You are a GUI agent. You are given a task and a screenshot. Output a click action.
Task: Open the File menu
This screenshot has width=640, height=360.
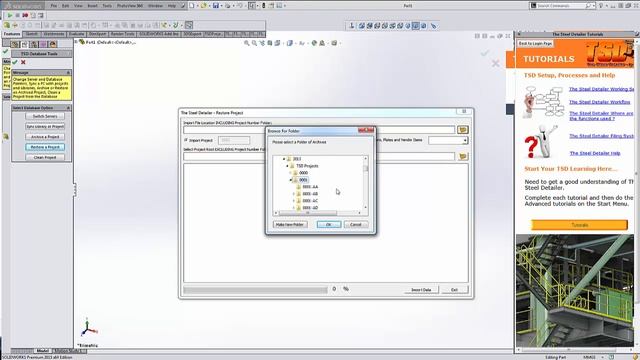click(x=53, y=6)
